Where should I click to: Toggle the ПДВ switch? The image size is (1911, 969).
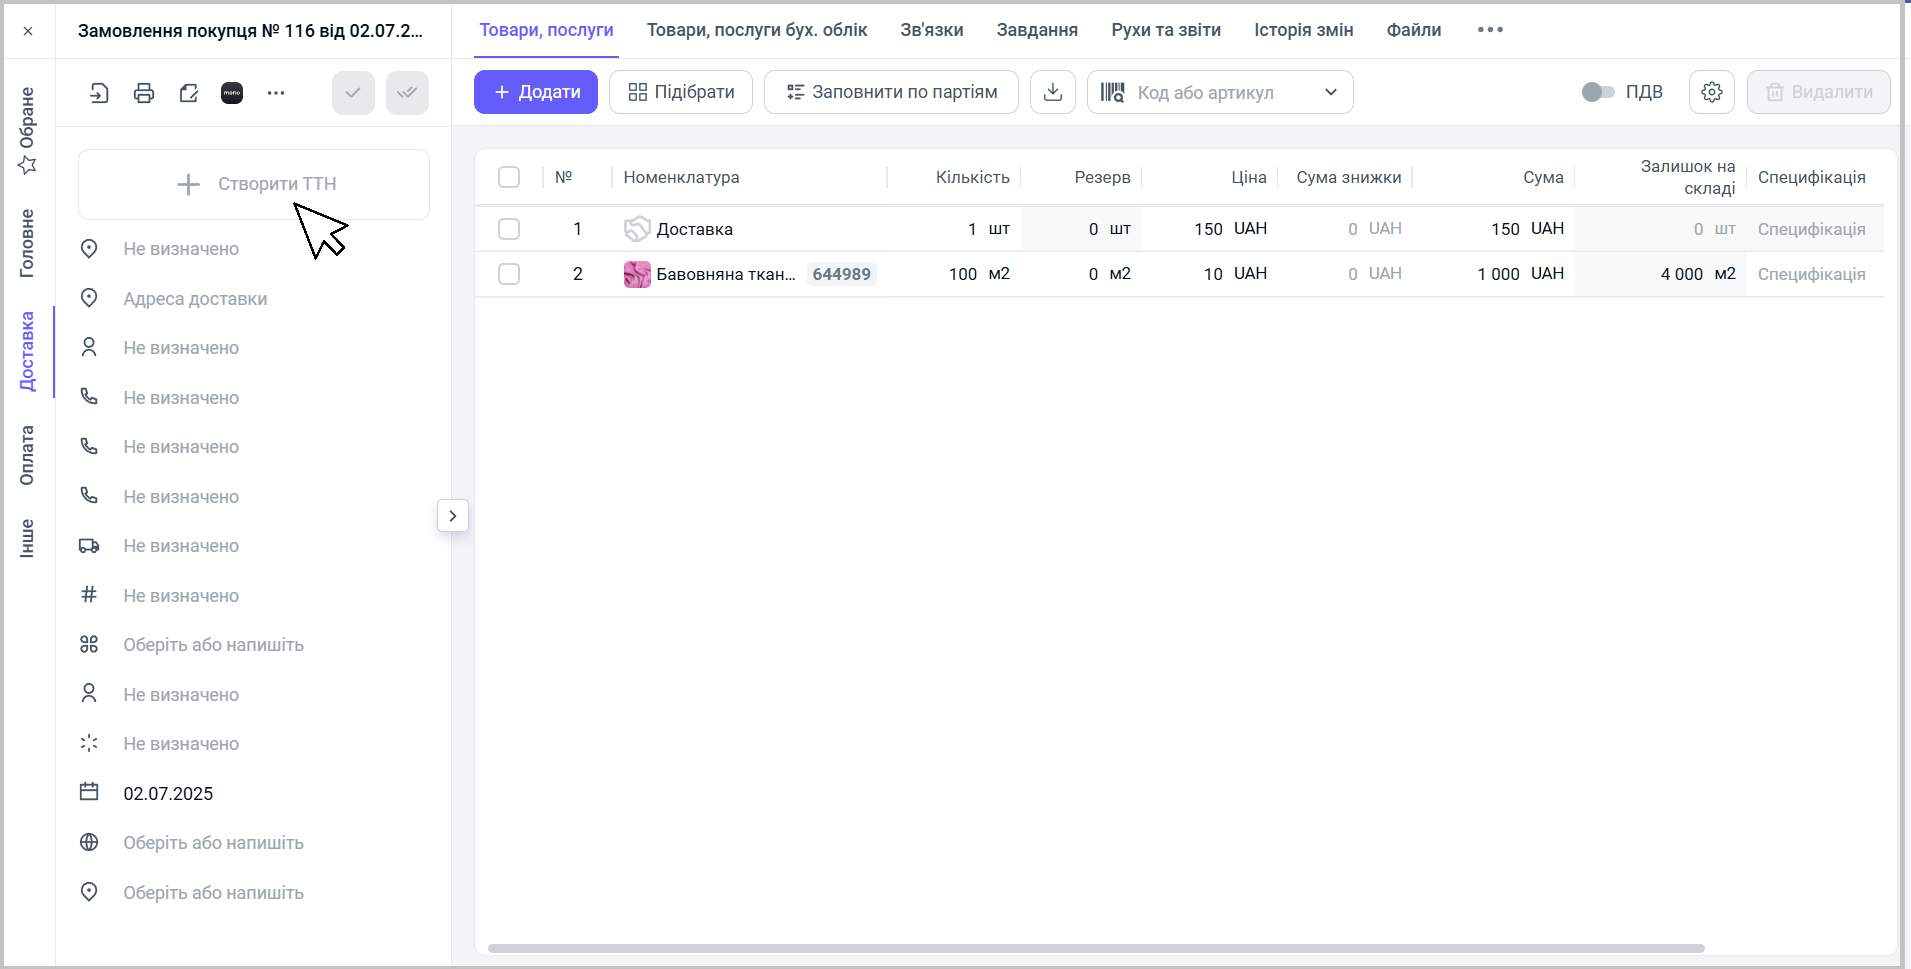pyautogui.click(x=1598, y=92)
